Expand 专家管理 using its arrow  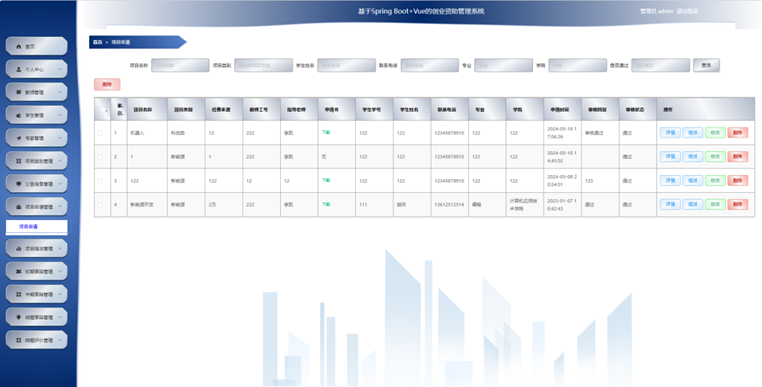[60, 138]
